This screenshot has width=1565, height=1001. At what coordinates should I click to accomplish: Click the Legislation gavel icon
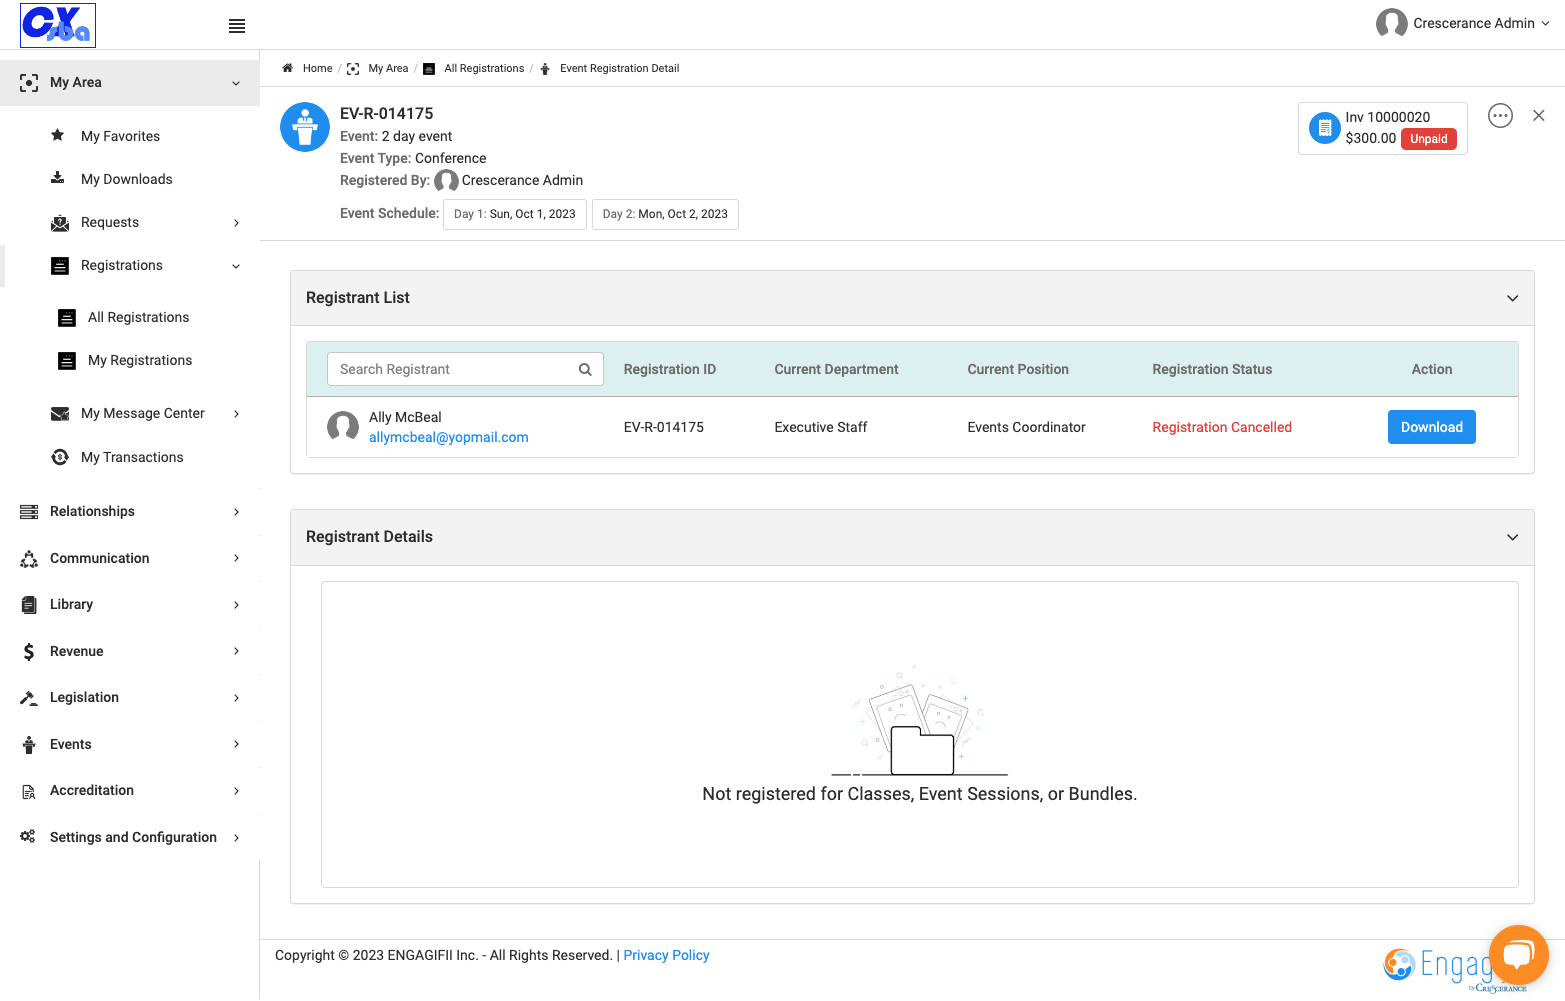pos(29,697)
